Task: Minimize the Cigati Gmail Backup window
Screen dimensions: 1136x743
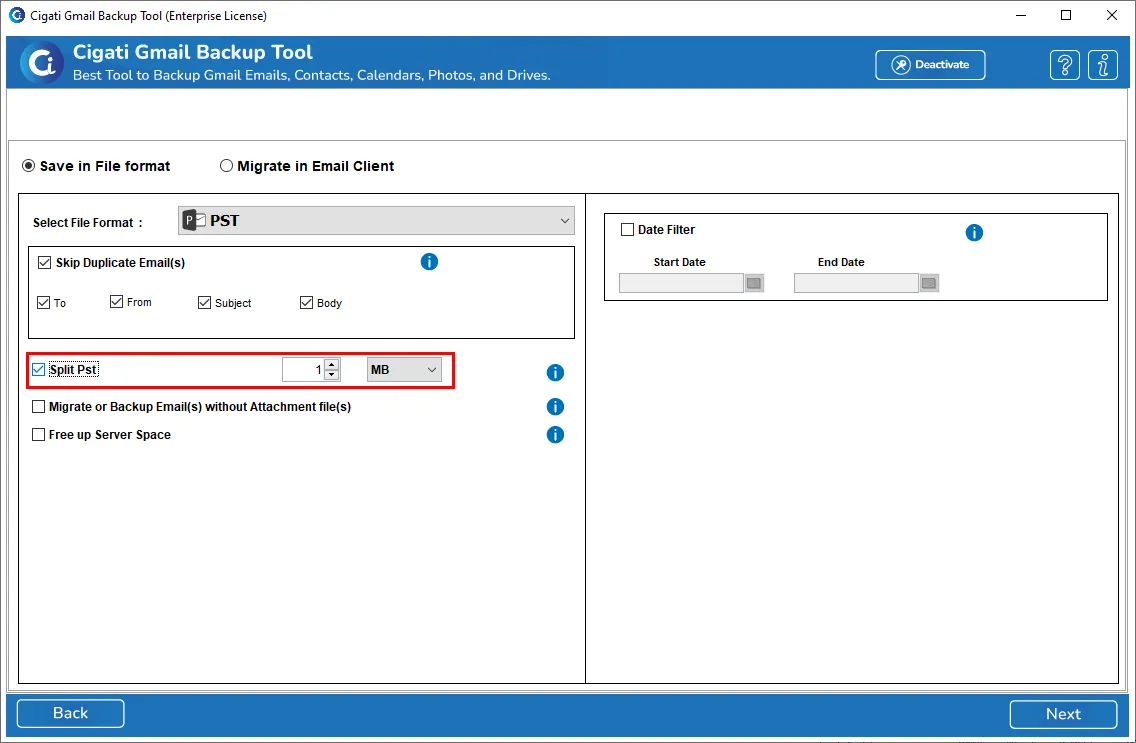Action: [1021, 15]
